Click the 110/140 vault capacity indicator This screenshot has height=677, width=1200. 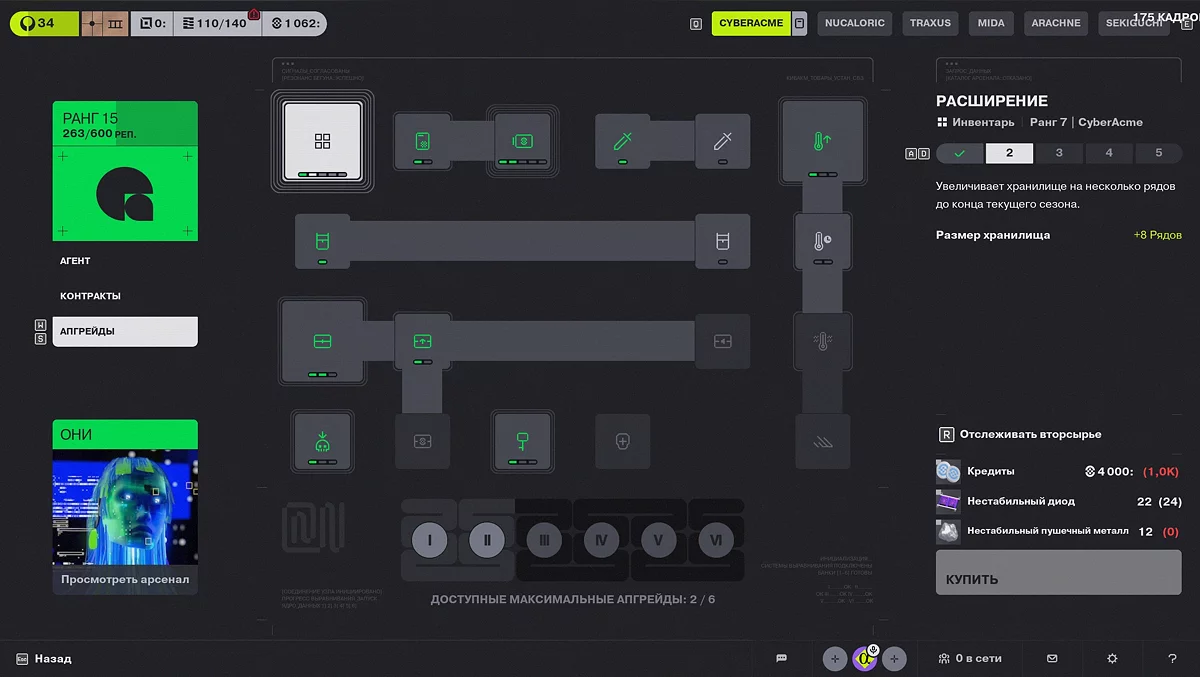tap(217, 23)
